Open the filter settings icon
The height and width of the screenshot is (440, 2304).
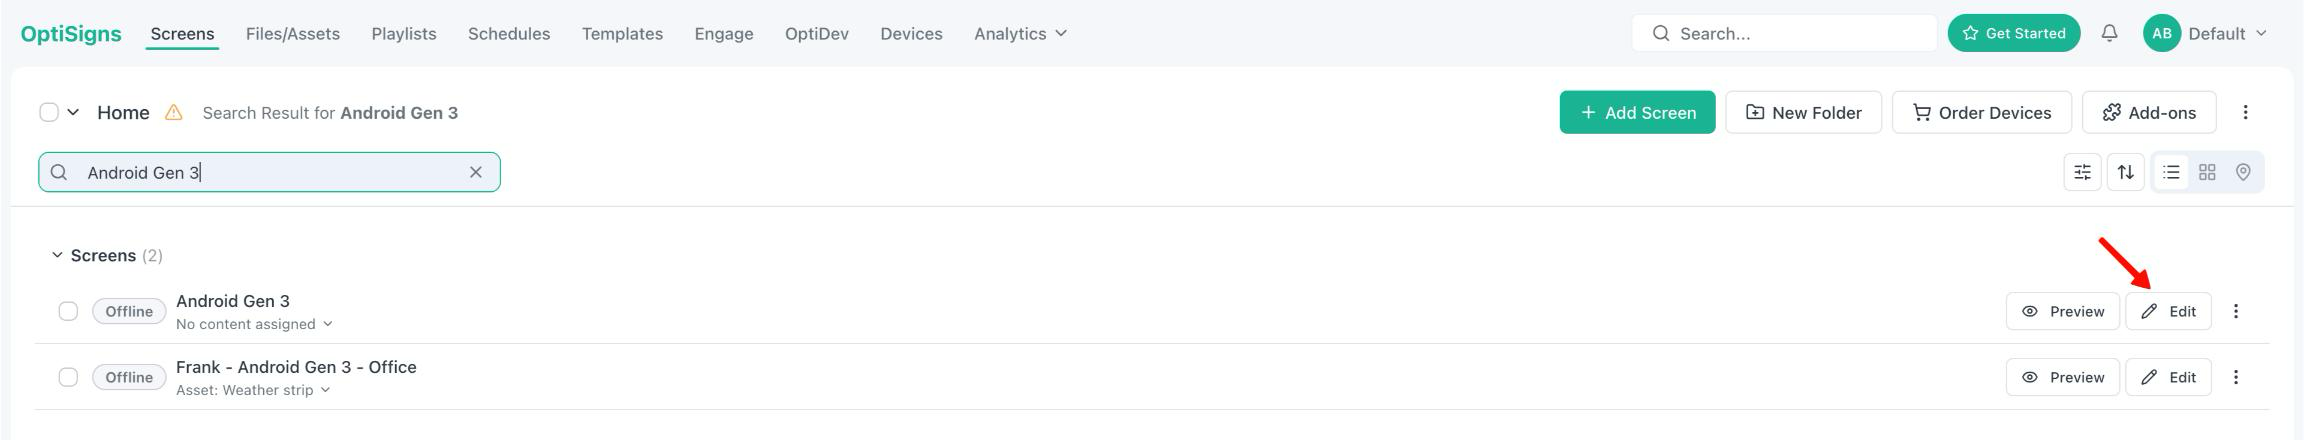tap(2082, 172)
